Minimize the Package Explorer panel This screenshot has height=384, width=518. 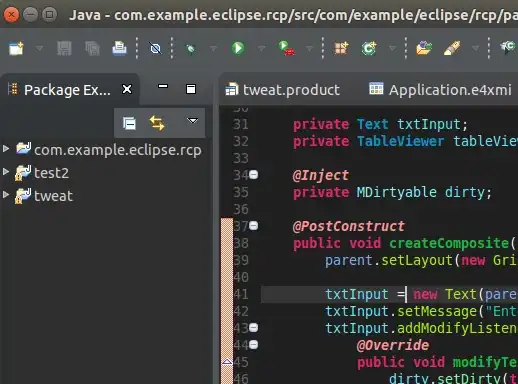pos(163,86)
